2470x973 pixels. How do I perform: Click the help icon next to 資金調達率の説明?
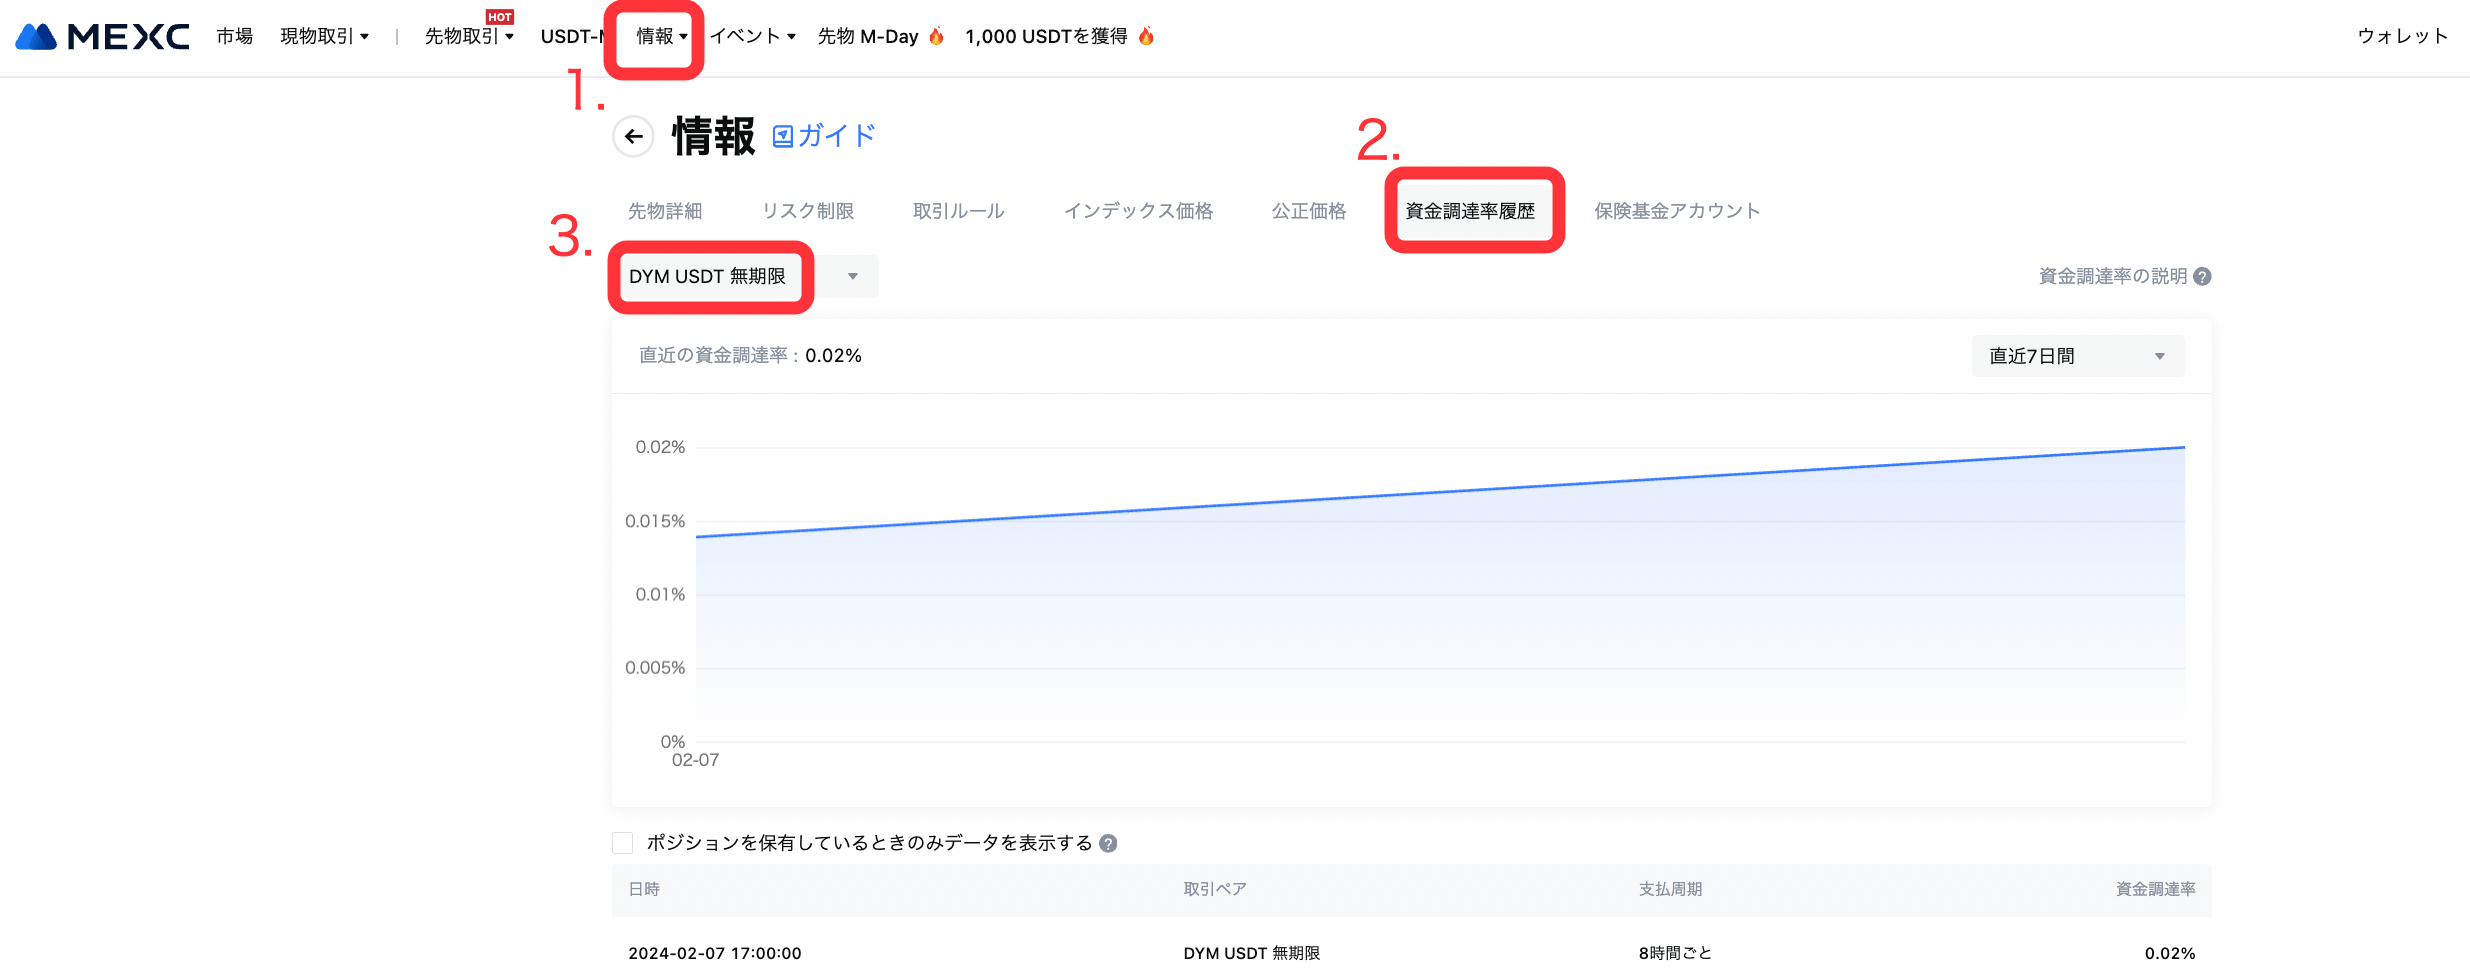pyautogui.click(x=2202, y=277)
